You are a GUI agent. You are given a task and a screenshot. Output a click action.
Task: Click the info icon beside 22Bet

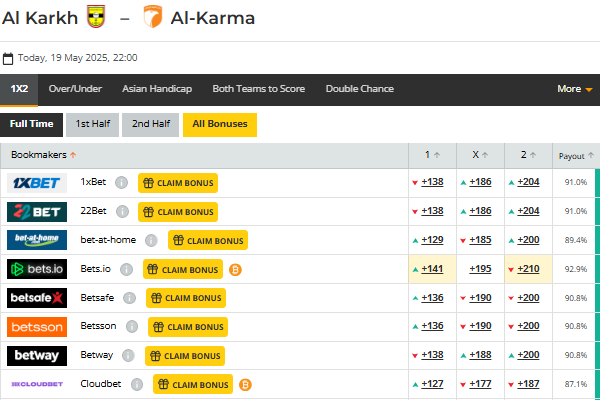coord(123,212)
